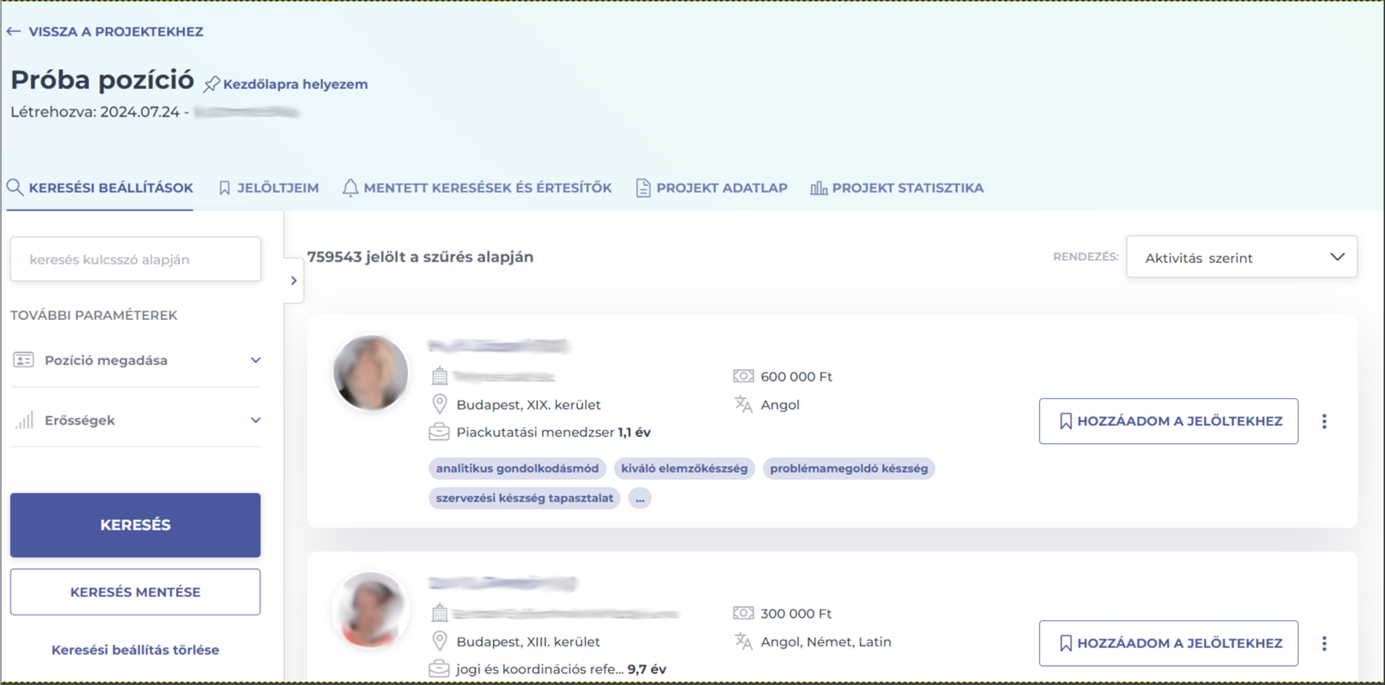1385x685 pixels.
Task: Click the KERESÉS MENTÉSE button
Action: point(135,592)
